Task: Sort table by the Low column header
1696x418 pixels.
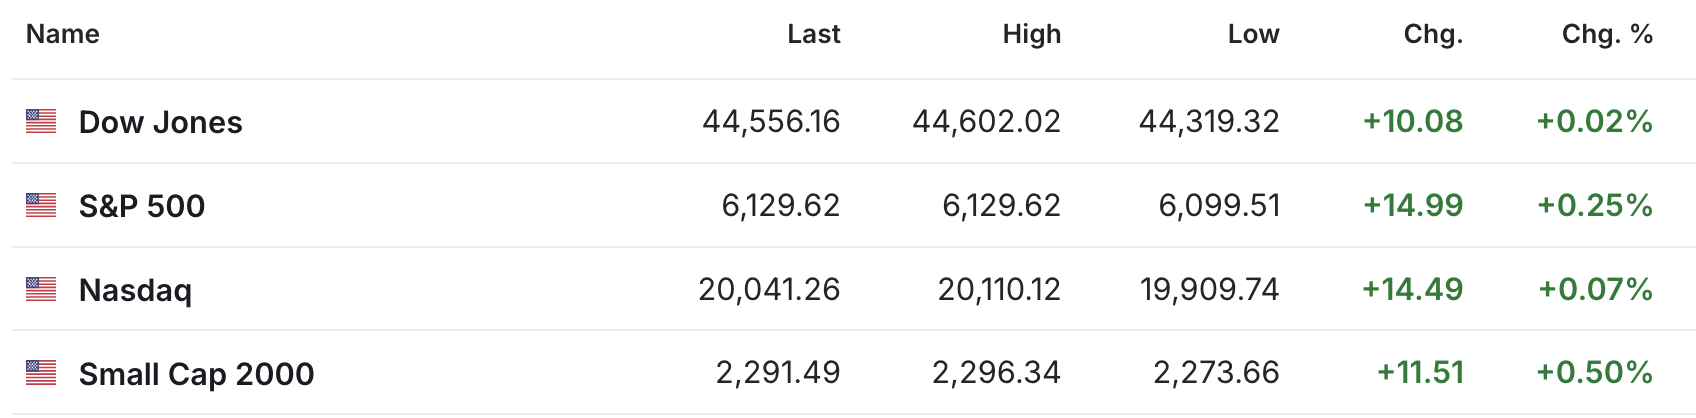Action: pyautogui.click(x=1254, y=34)
